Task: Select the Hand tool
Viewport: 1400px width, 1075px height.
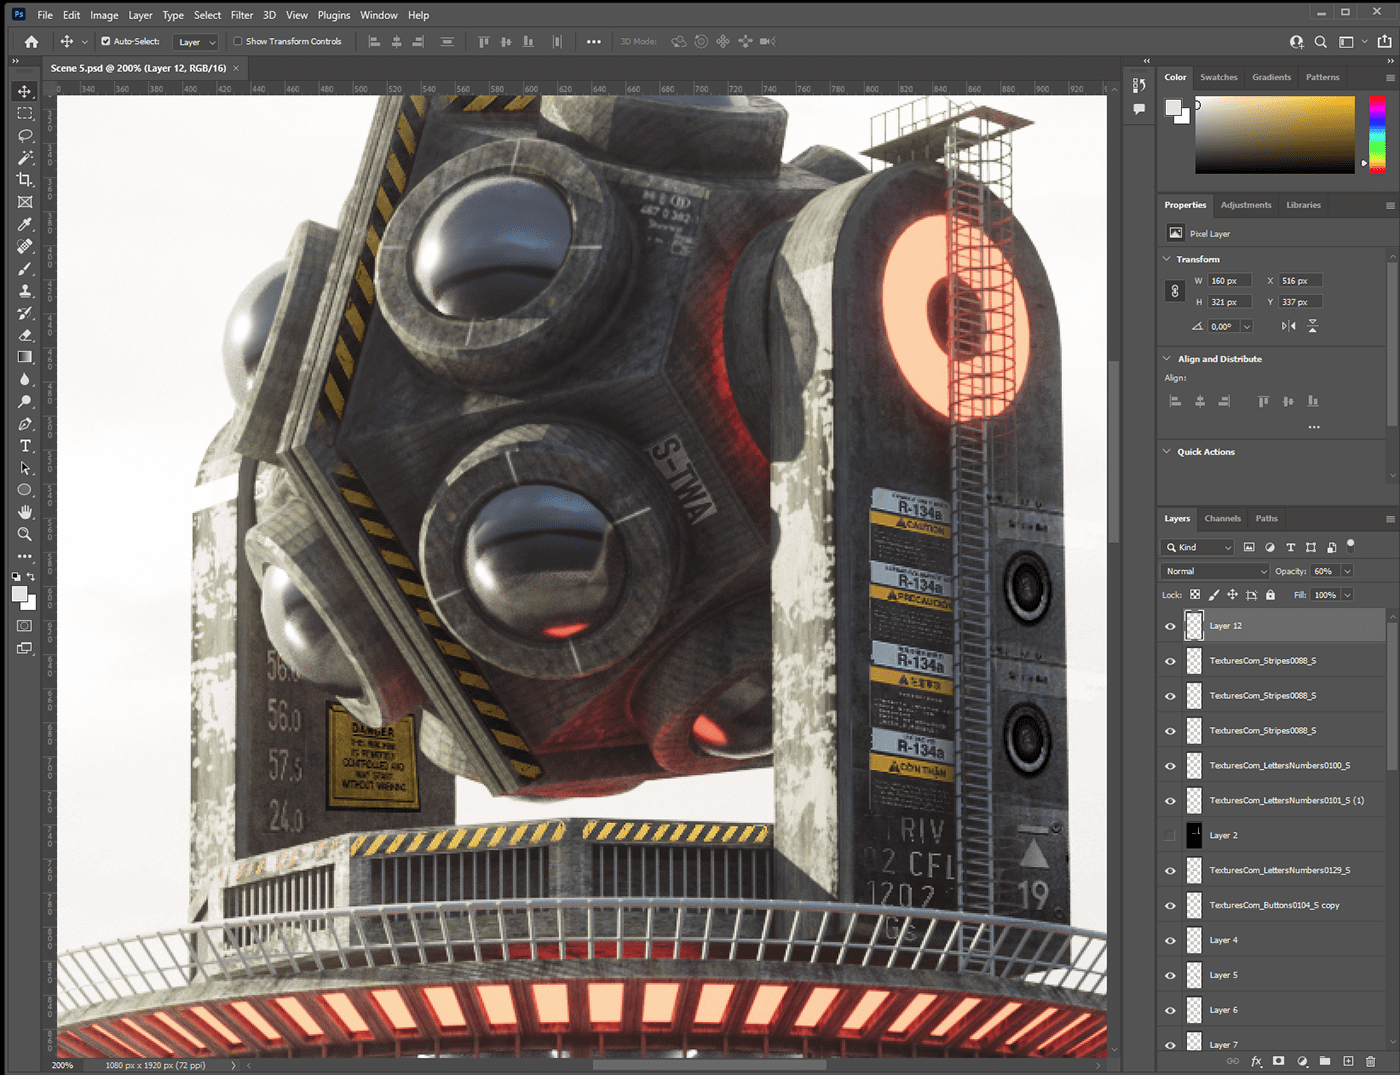Action: tap(25, 512)
